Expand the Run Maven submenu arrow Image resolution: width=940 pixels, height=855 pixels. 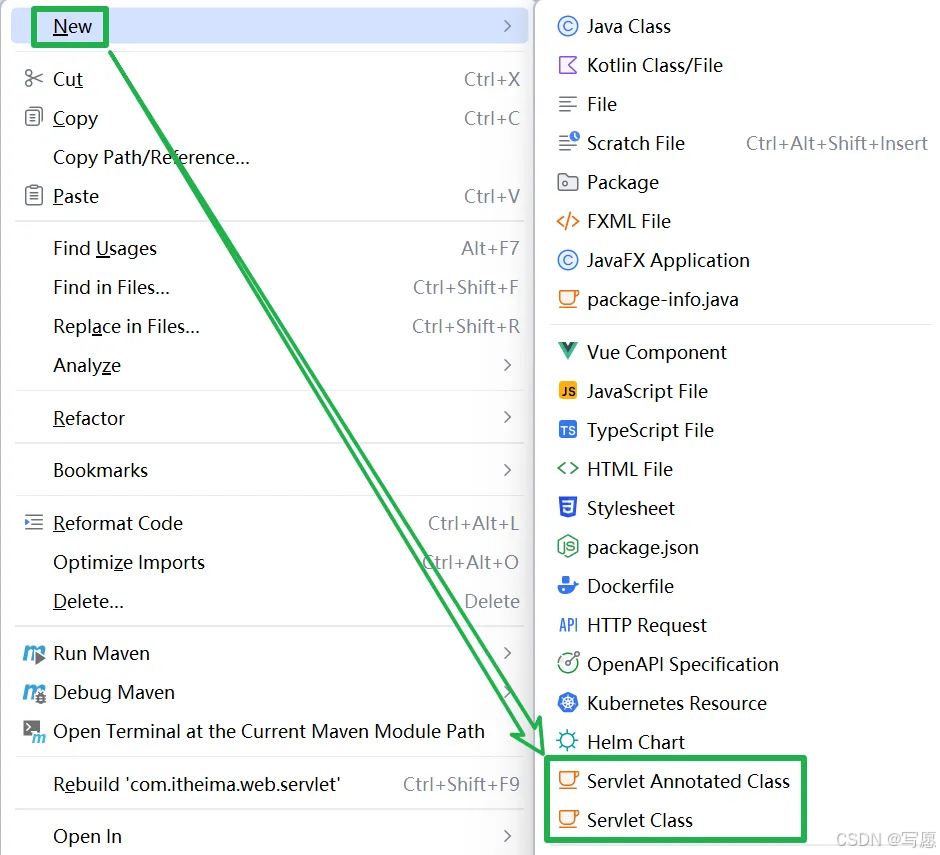[x=507, y=653]
